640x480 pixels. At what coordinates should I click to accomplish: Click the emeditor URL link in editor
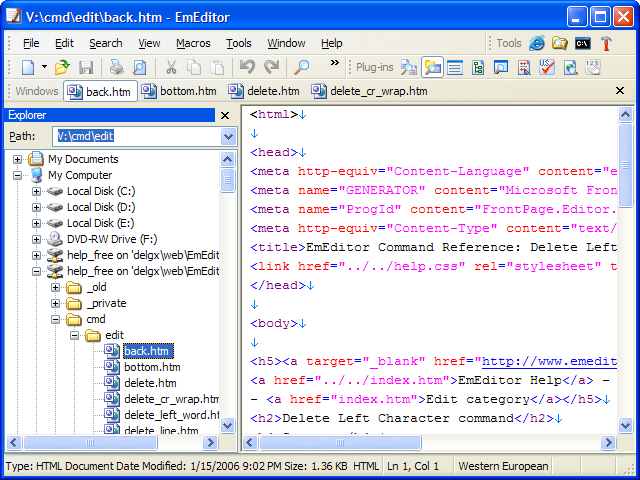pos(549,361)
